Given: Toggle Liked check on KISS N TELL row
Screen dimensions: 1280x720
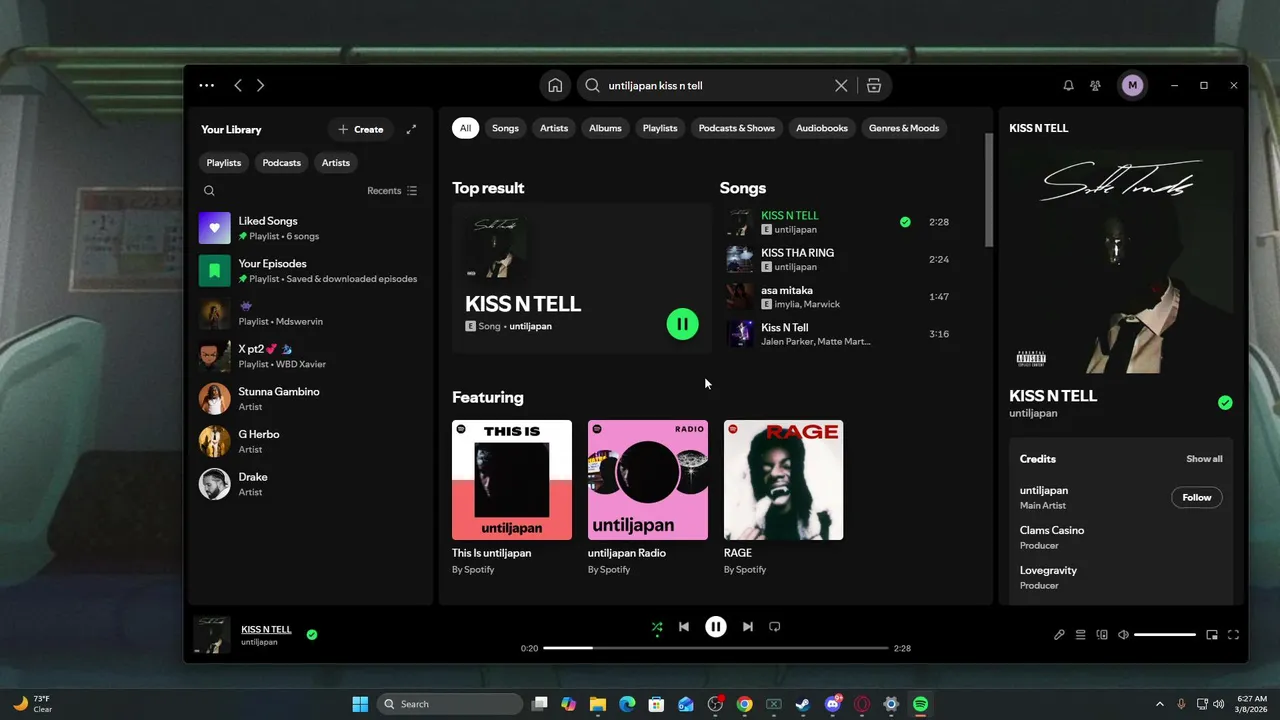Looking at the screenshot, I should click(x=905, y=222).
